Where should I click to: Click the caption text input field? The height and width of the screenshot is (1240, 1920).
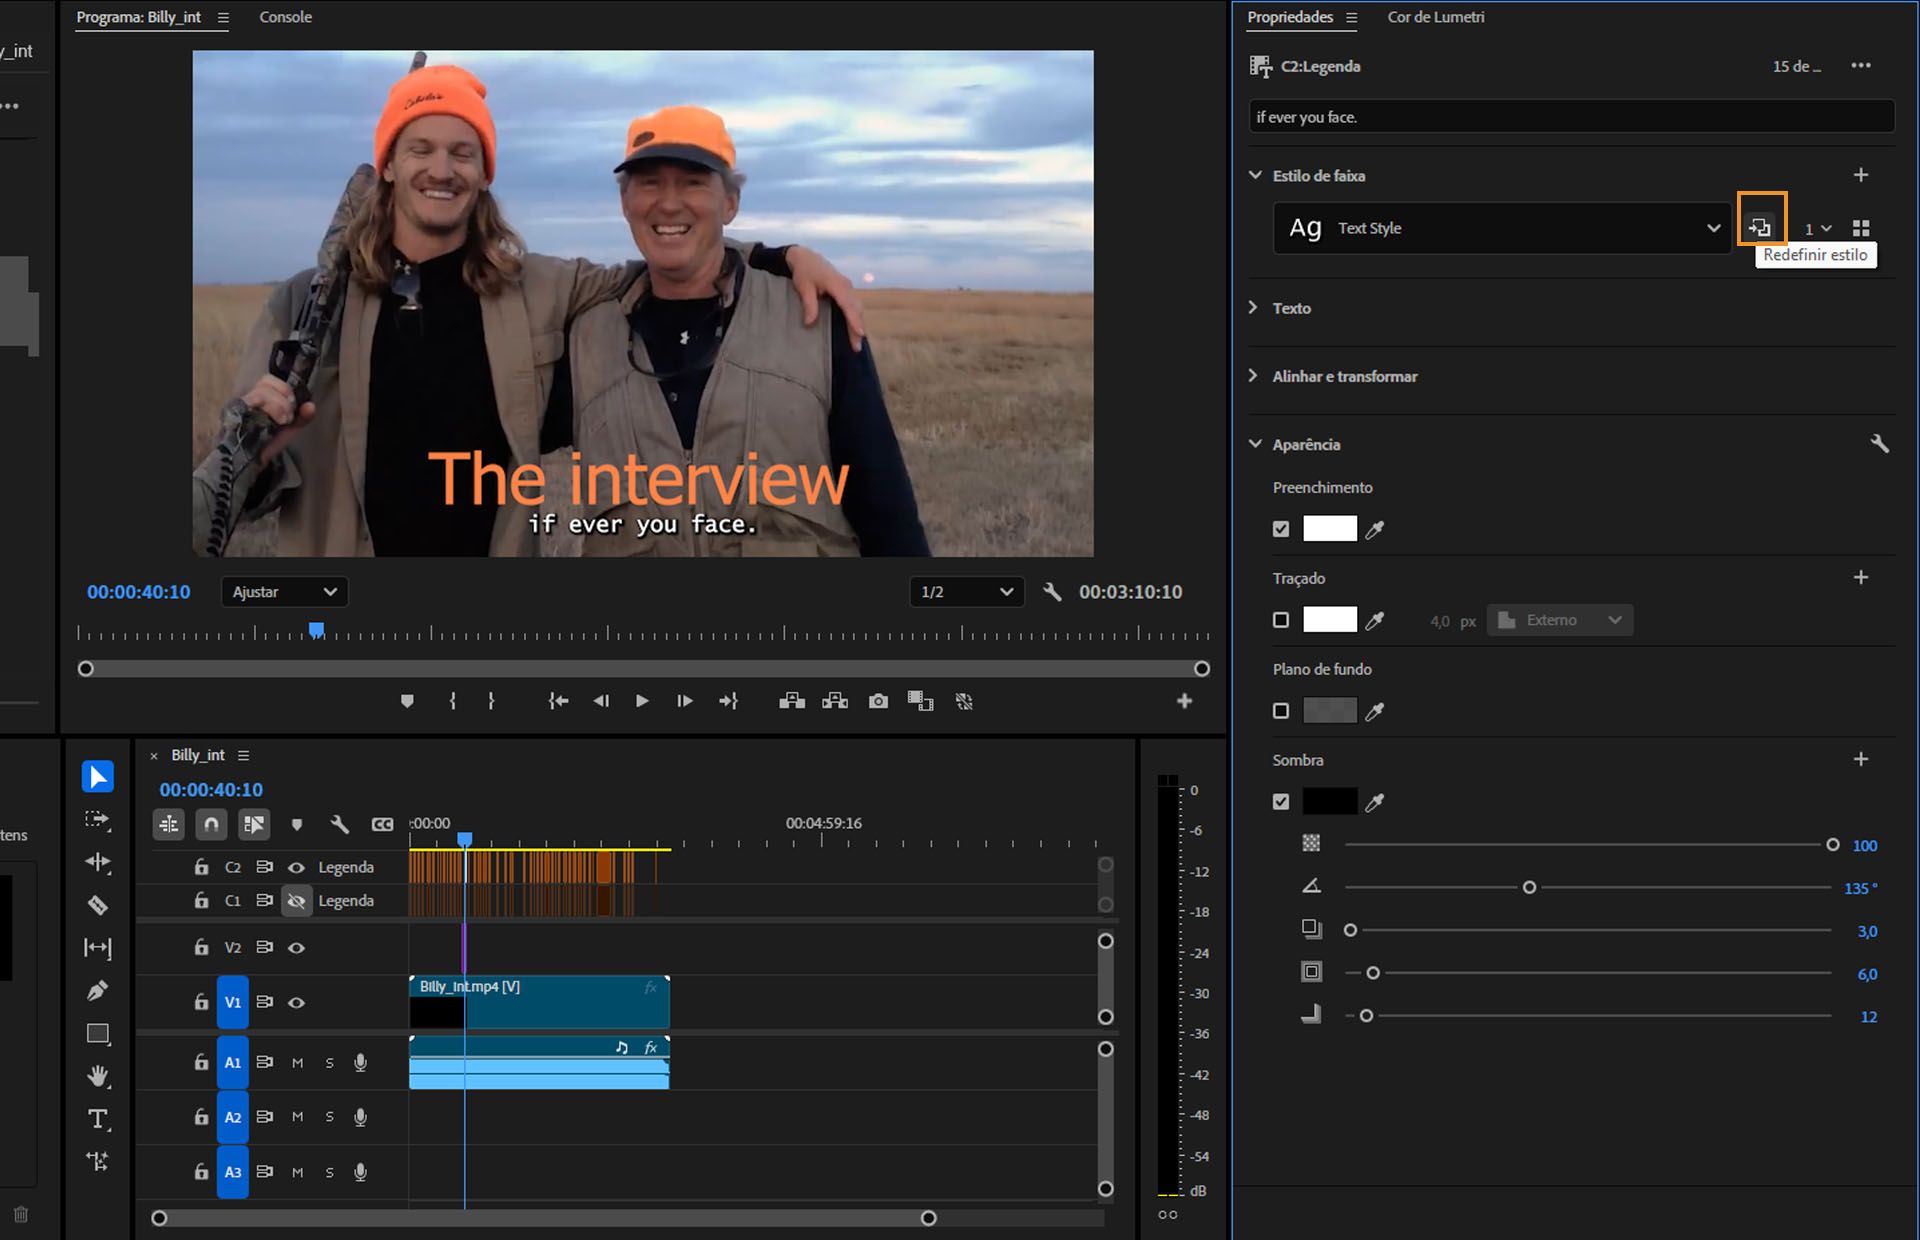(1570, 117)
